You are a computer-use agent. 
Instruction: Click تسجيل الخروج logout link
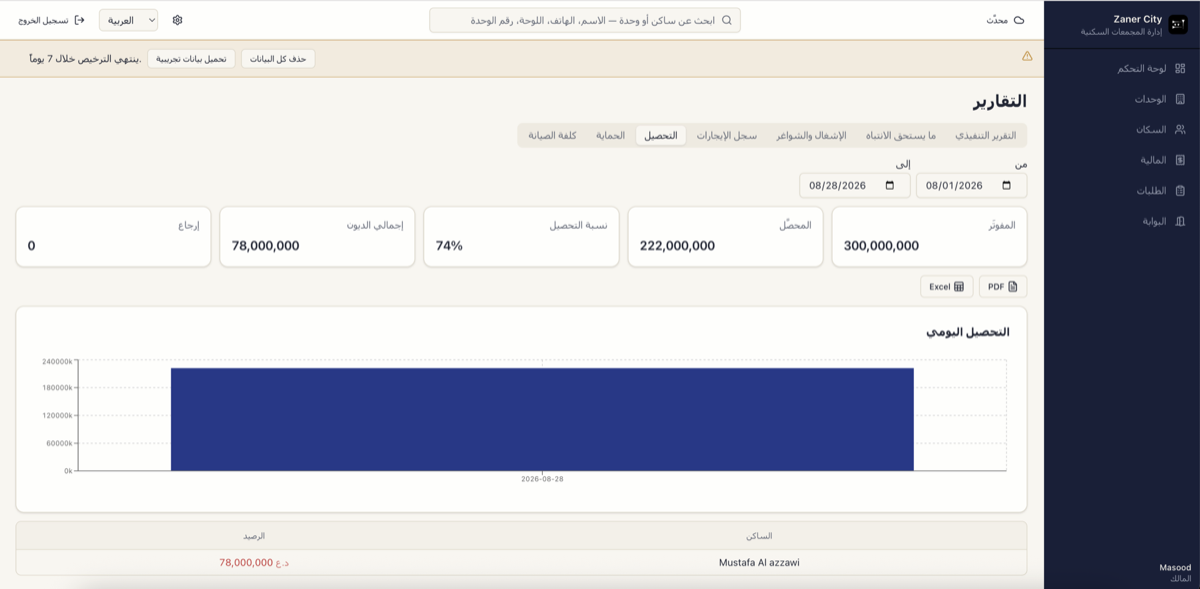click(51, 20)
